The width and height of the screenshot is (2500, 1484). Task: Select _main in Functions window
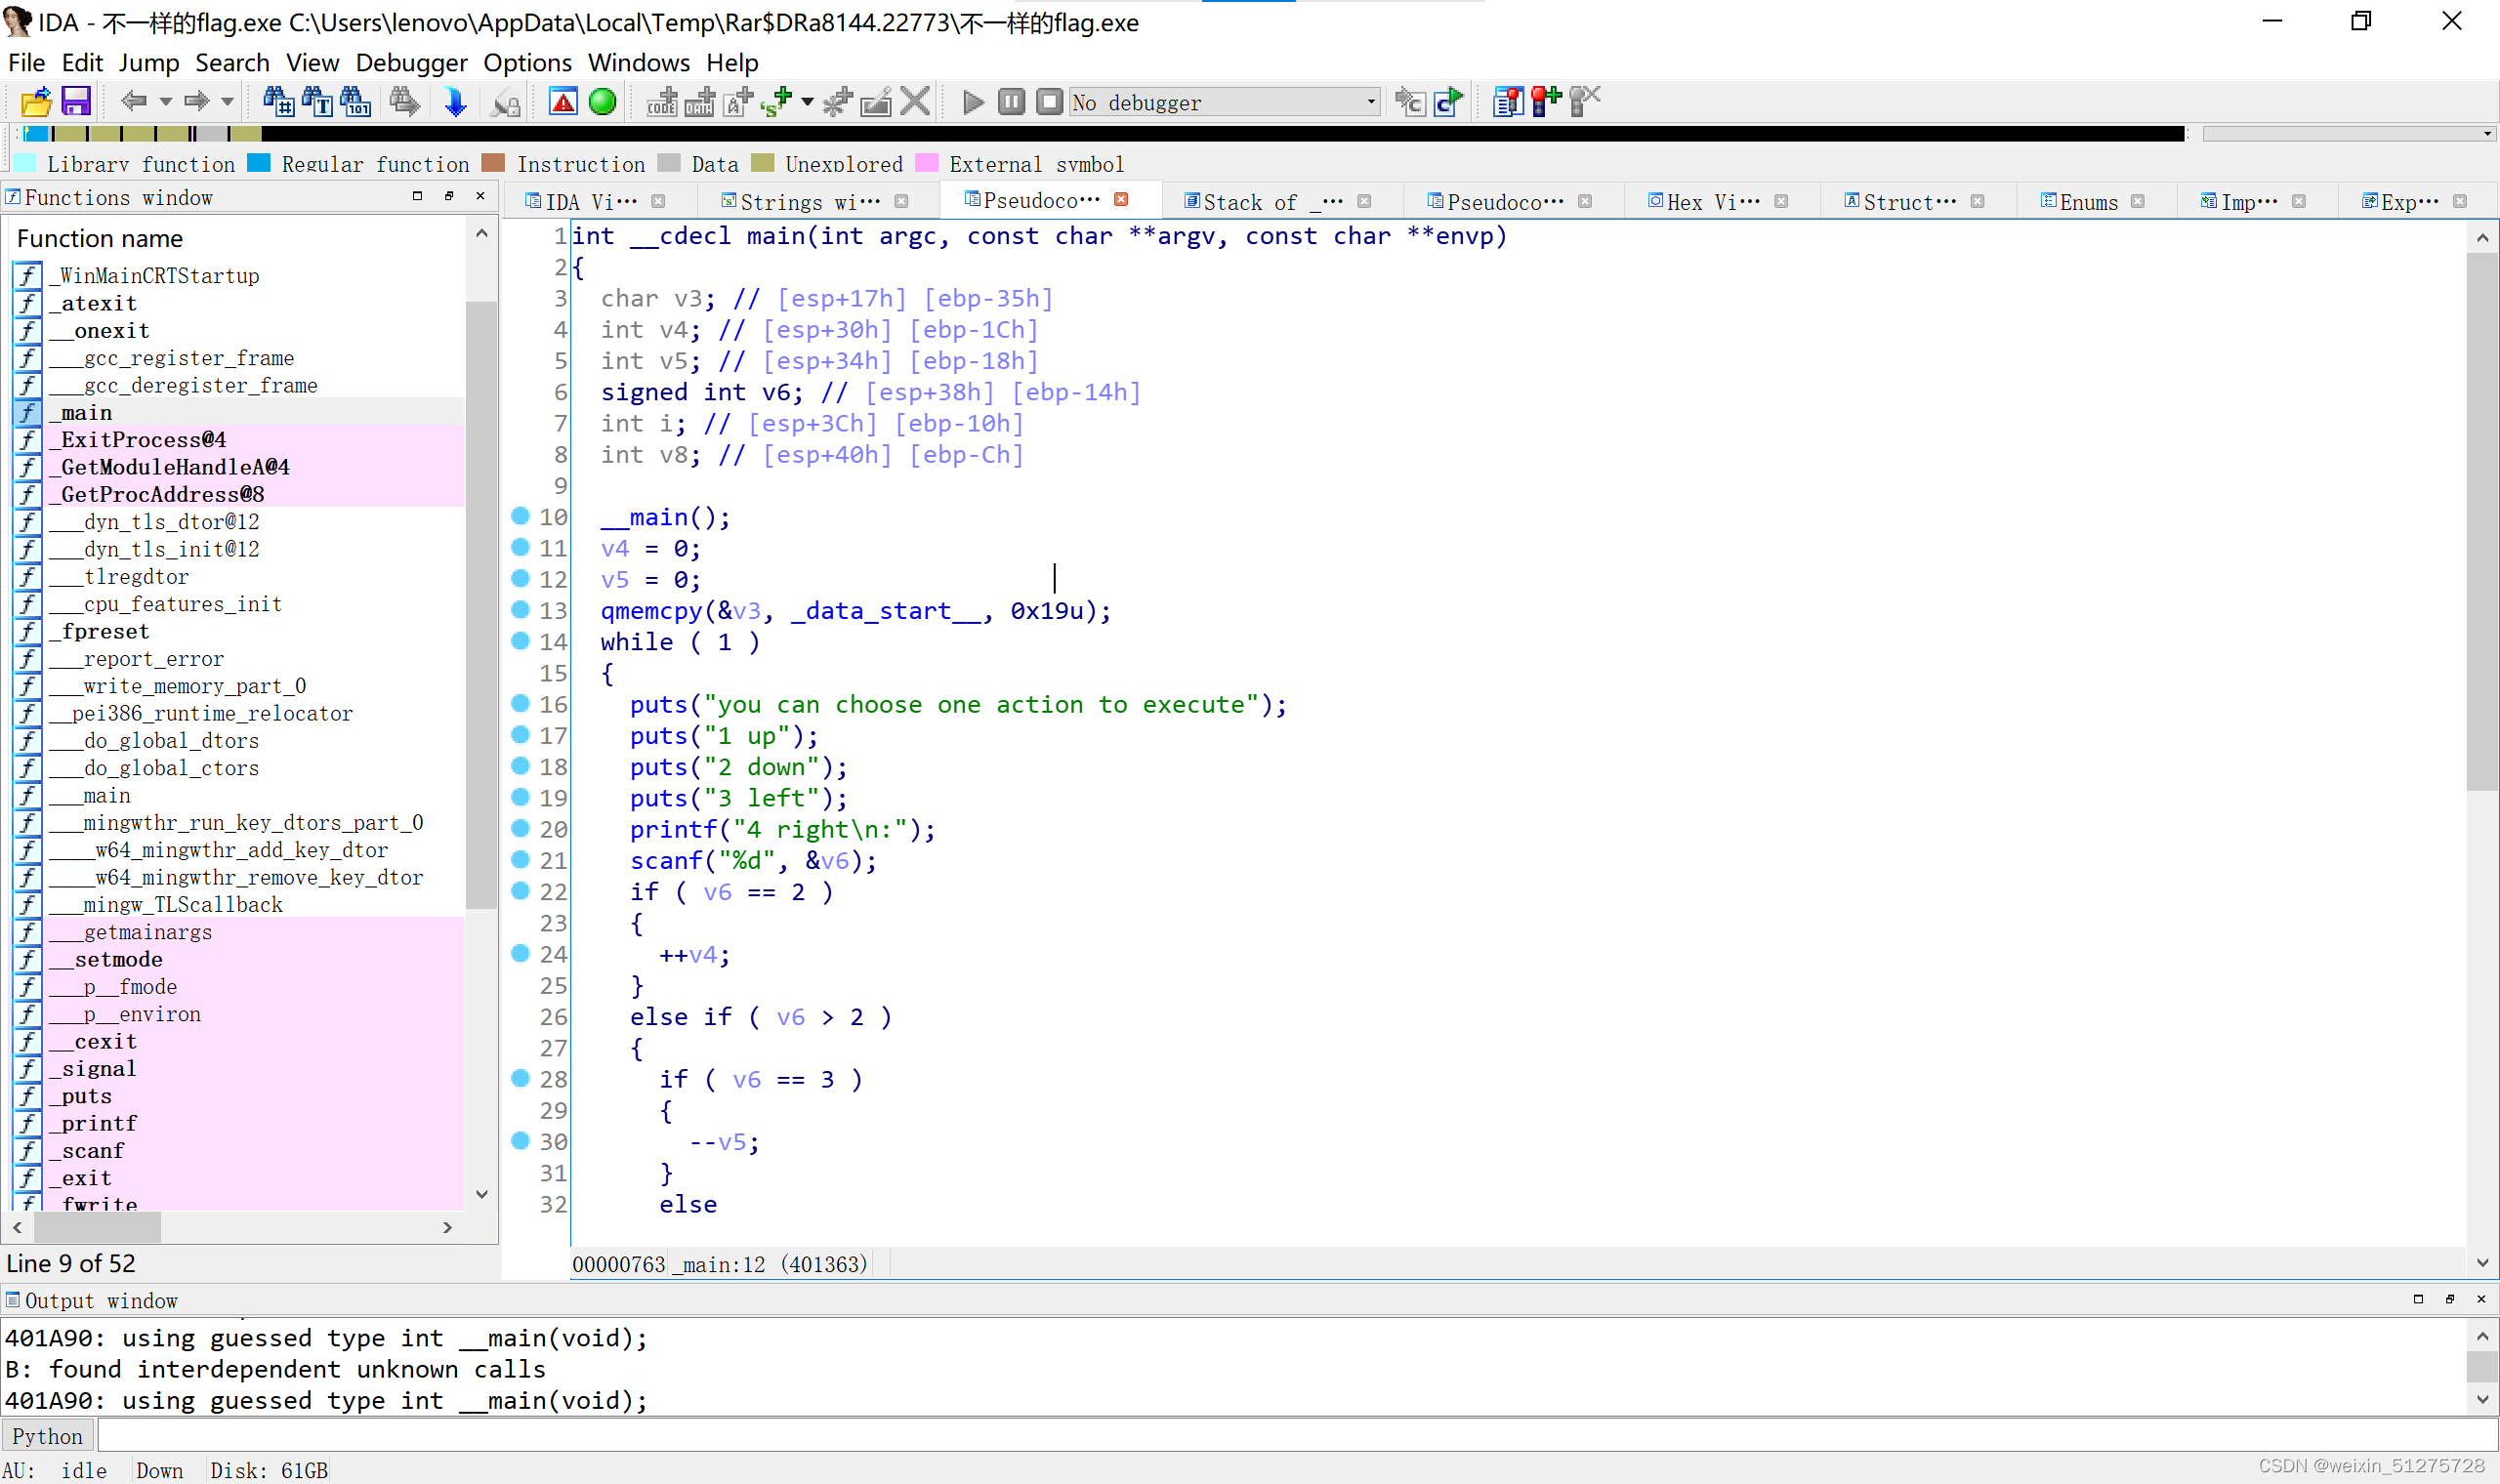238,412
